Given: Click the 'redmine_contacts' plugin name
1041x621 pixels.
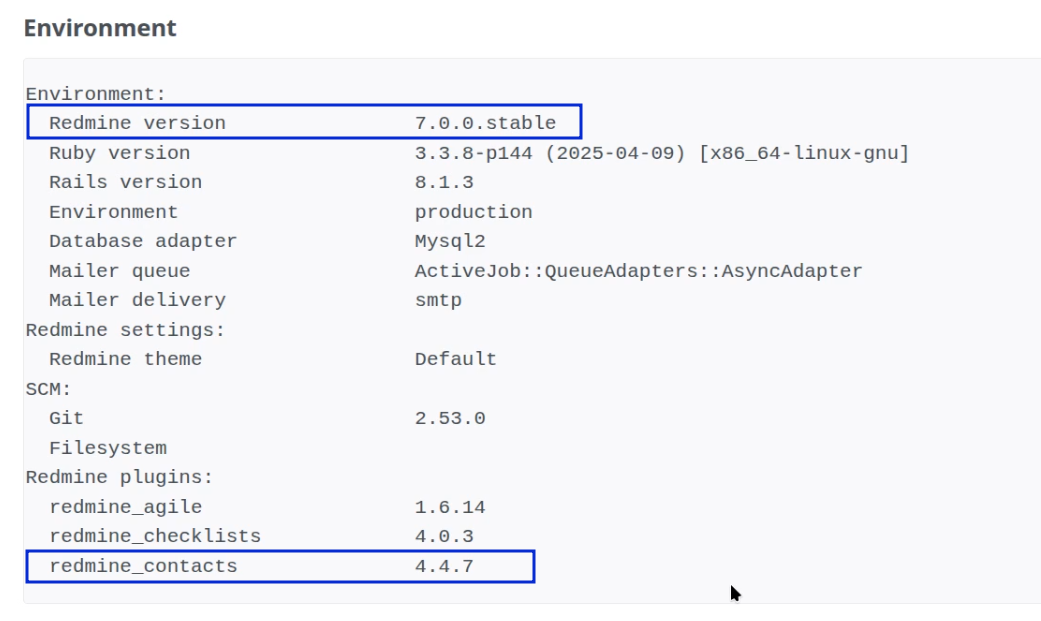Looking at the screenshot, I should coord(143,567).
